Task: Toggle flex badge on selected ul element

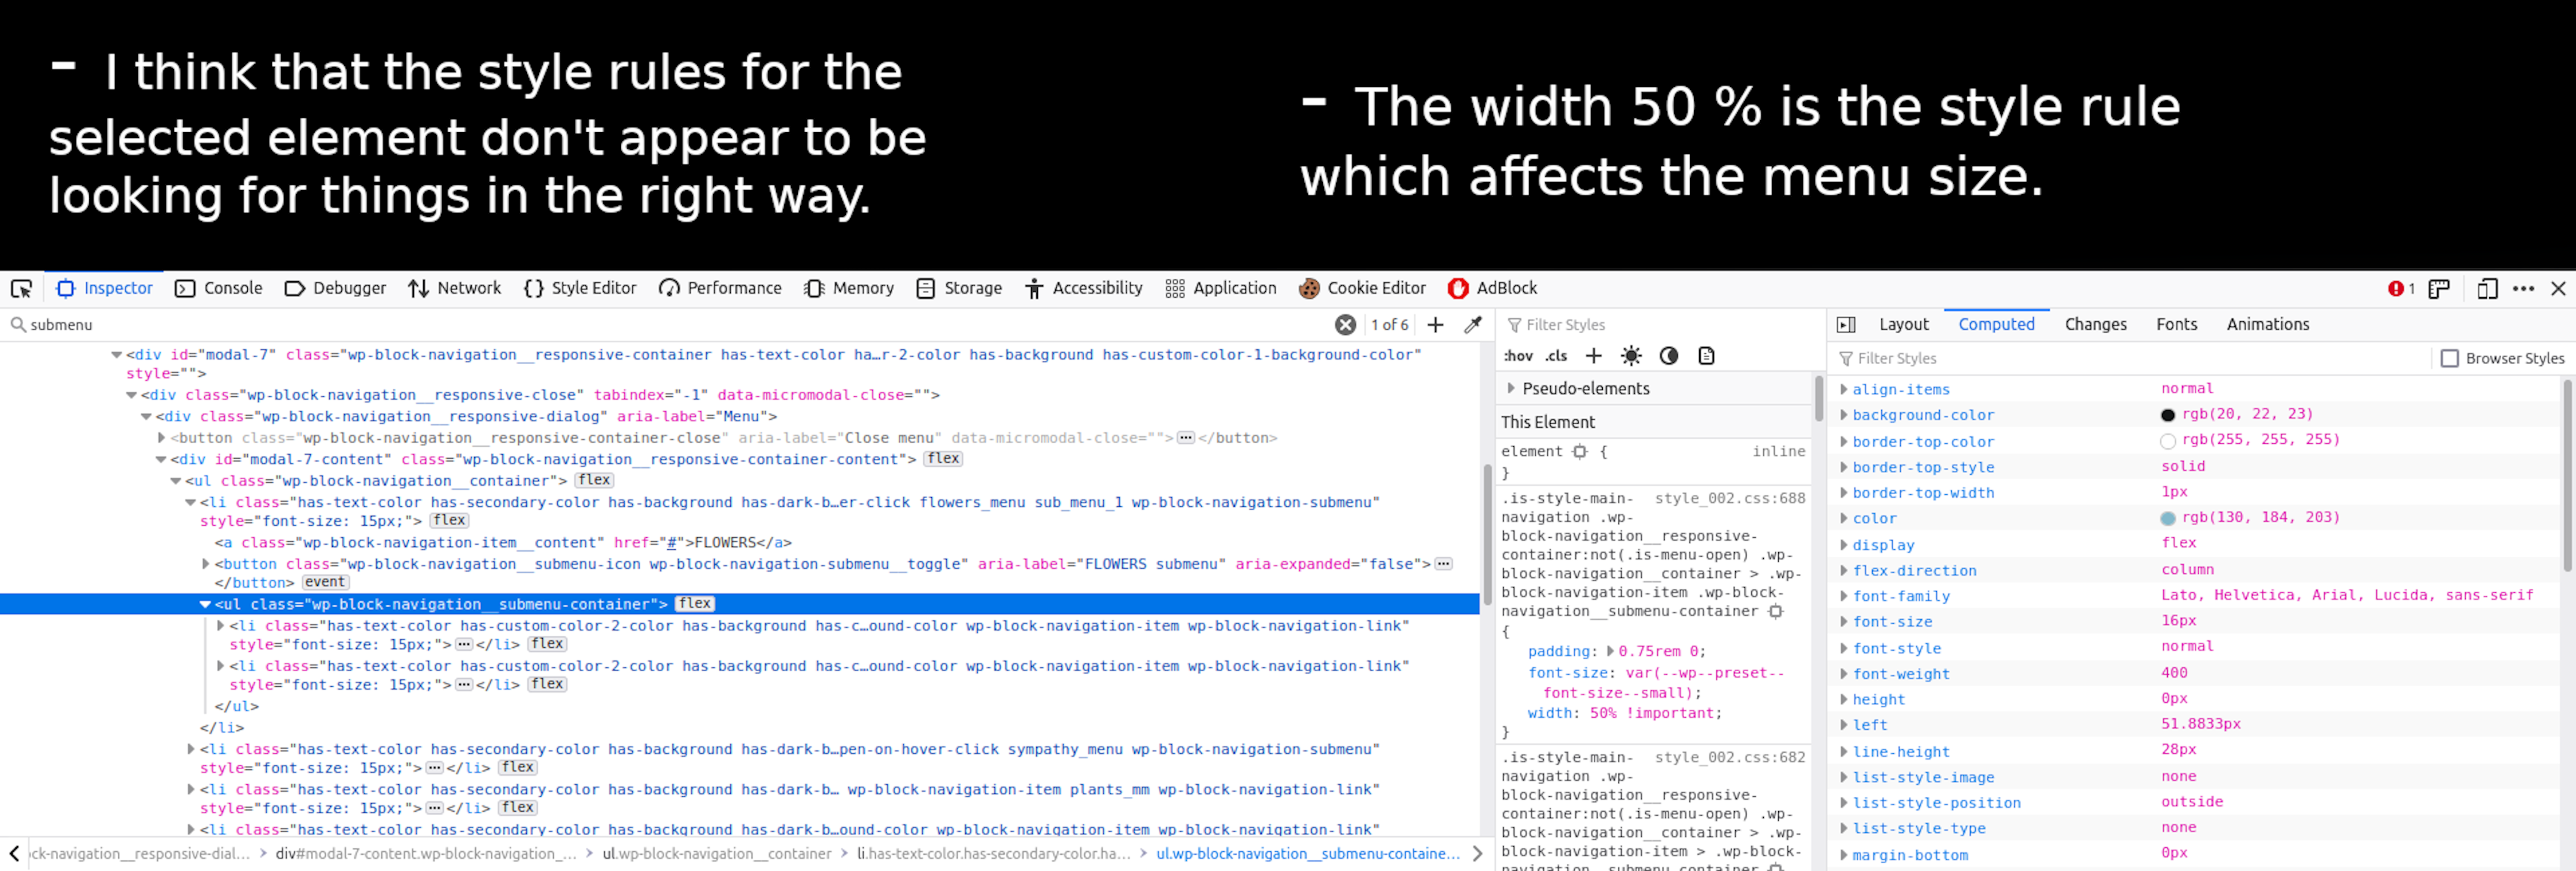Action: point(695,604)
